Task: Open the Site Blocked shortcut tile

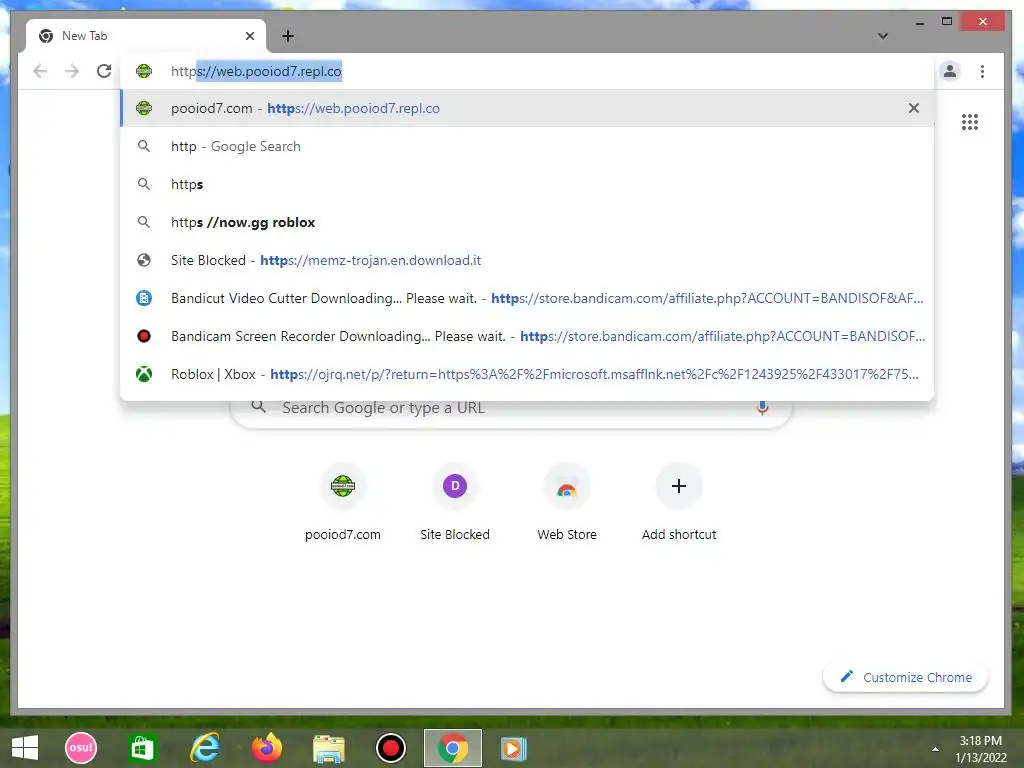Action: pos(455,503)
